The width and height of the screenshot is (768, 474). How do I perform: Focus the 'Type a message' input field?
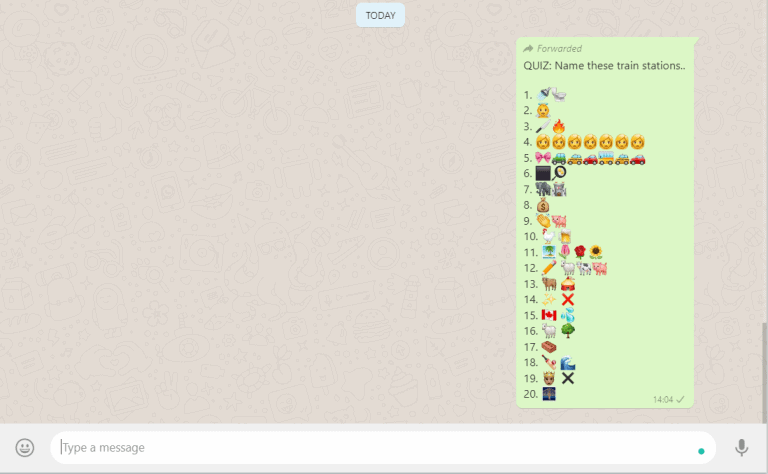click(380, 448)
